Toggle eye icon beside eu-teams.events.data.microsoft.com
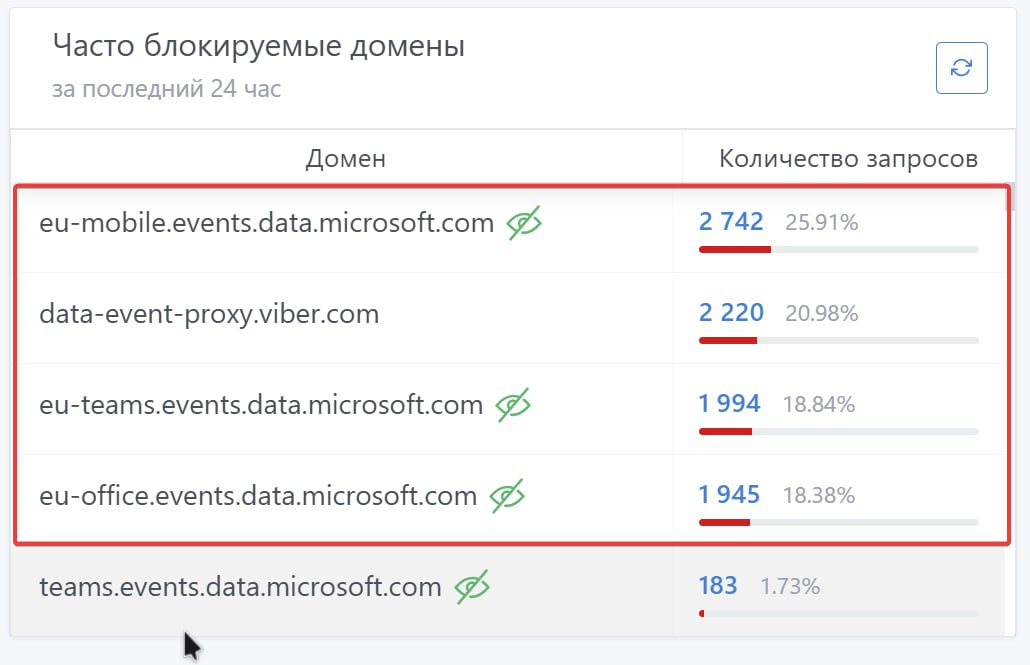 tap(513, 405)
